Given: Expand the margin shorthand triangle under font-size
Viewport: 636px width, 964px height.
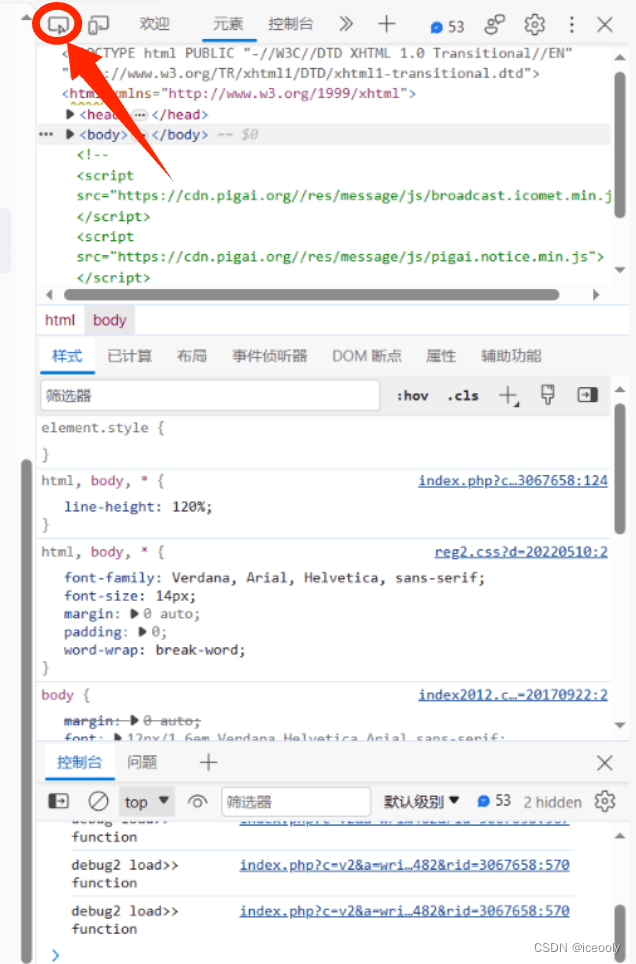Looking at the screenshot, I should (135, 614).
